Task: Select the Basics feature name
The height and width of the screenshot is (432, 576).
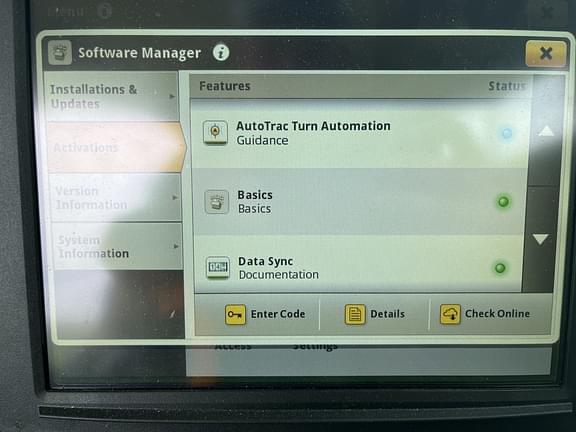Action: (255, 195)
